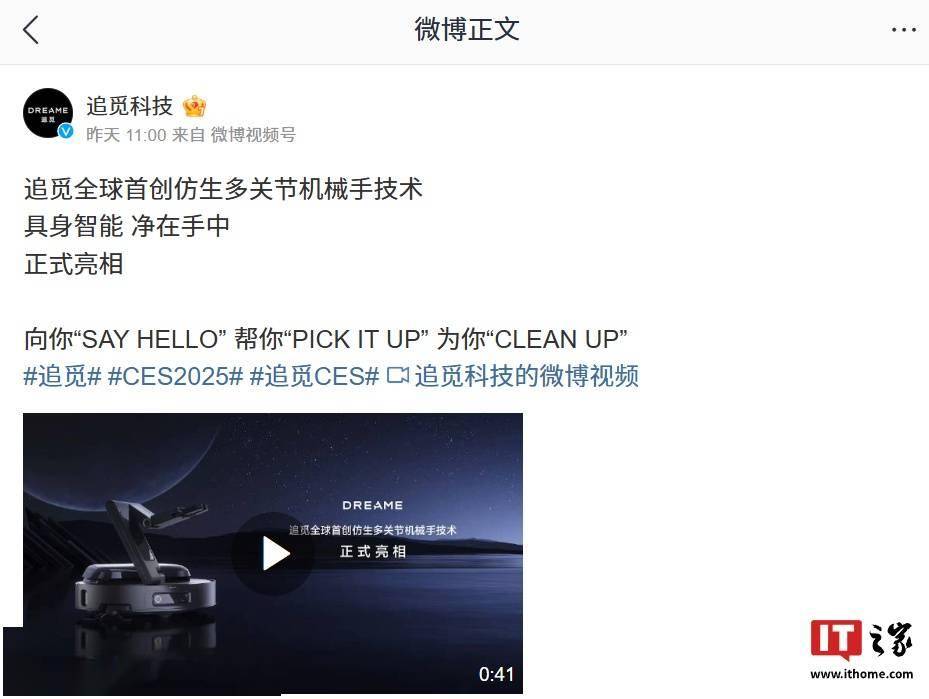Open the 追觅科技 account name
The height and width of the screenshot is (699, 929).
[130, 106]
